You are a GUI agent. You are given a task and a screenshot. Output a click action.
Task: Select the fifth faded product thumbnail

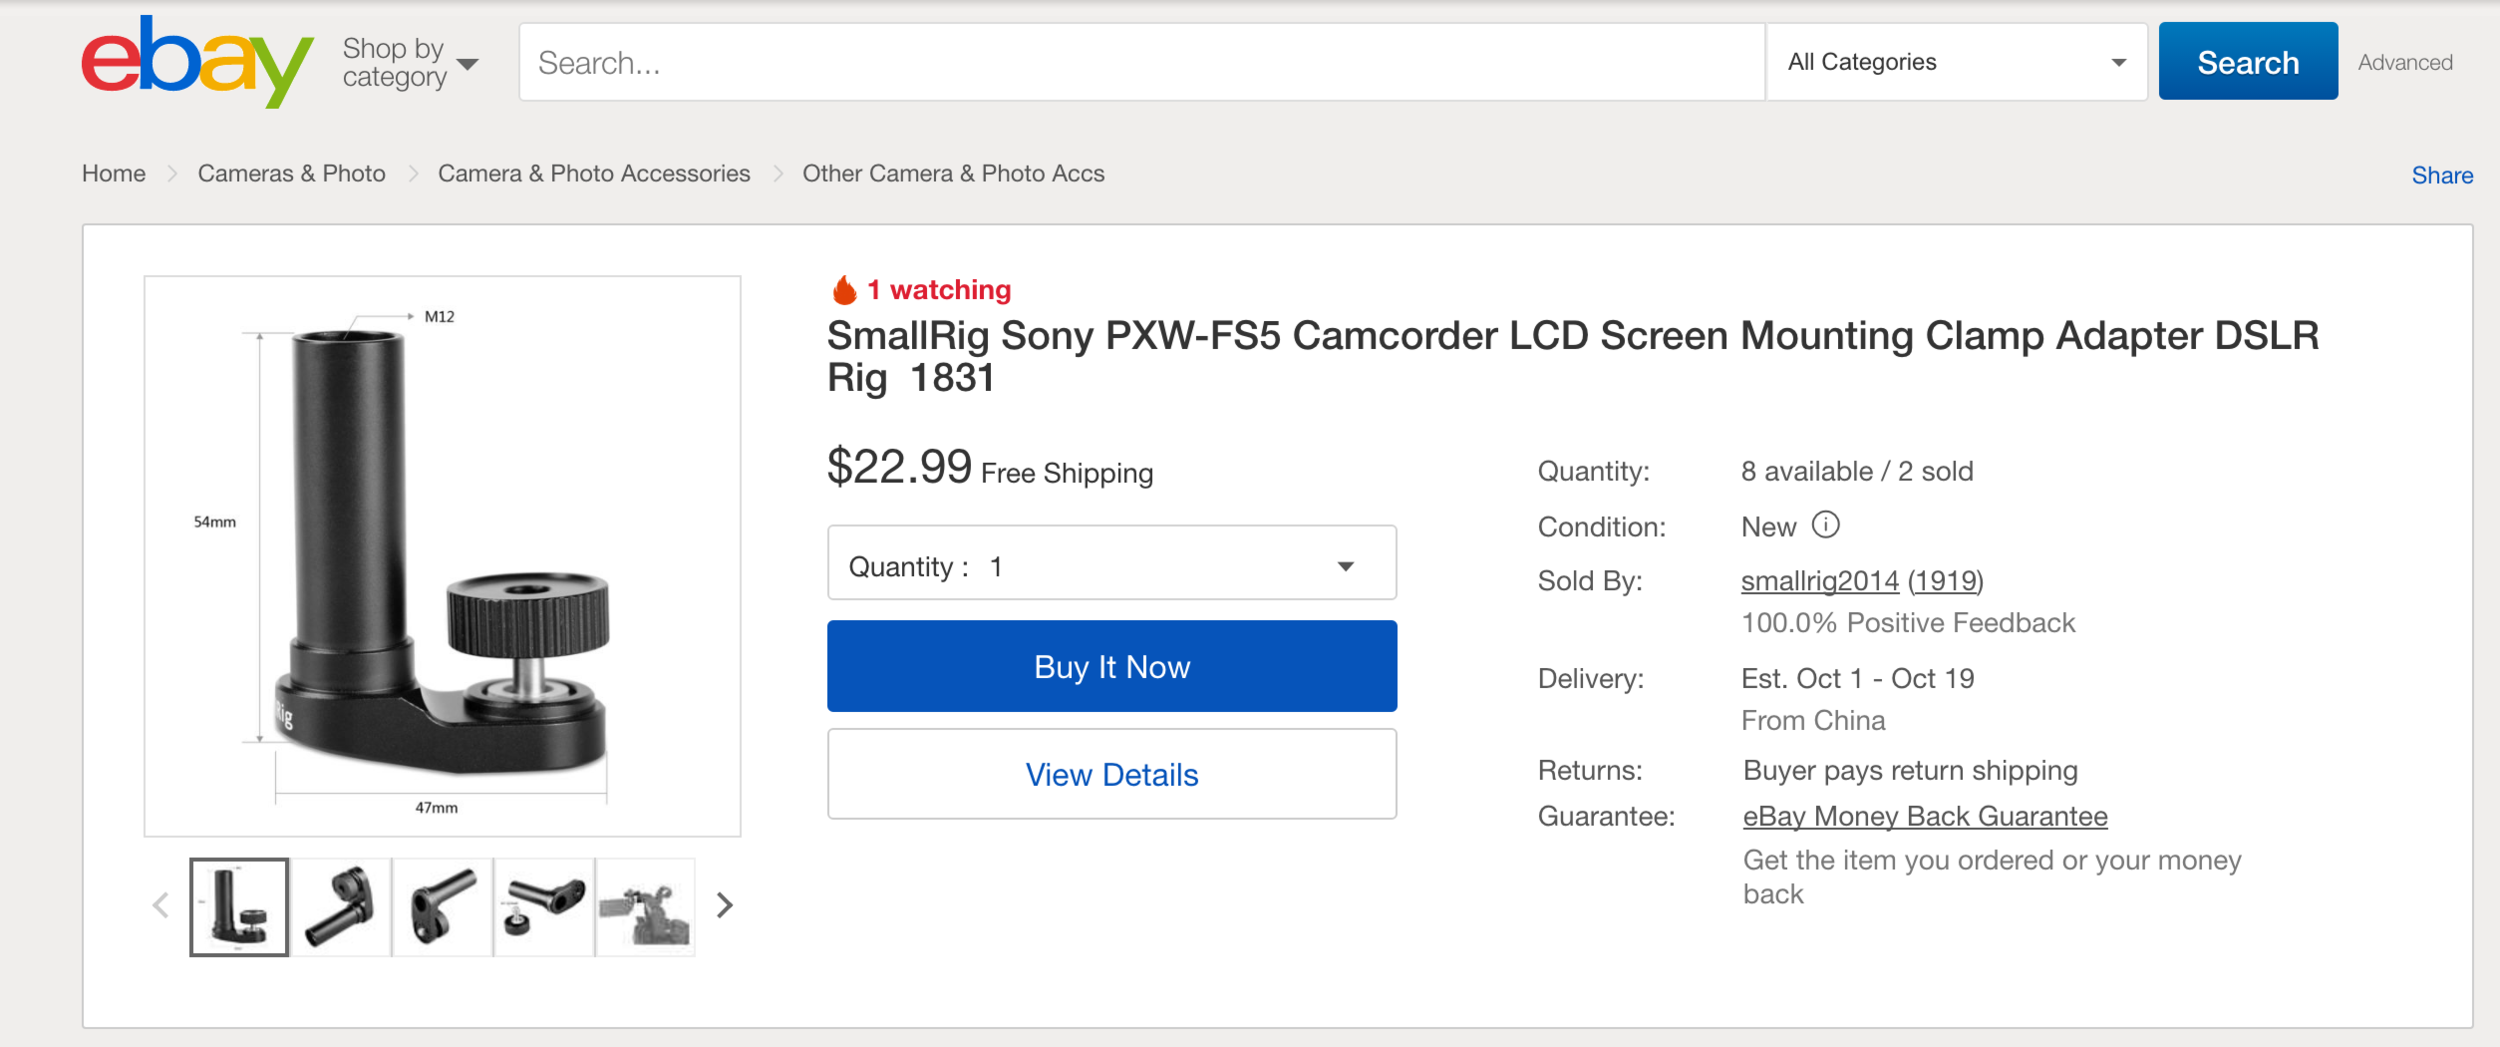645,907
